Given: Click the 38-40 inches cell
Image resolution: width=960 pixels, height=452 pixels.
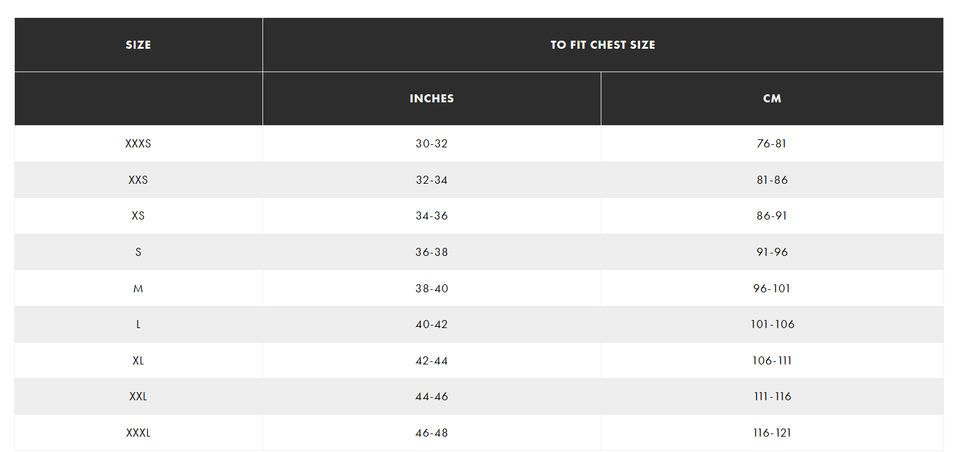Looking at the screenshot, I should tap(431, 288).
